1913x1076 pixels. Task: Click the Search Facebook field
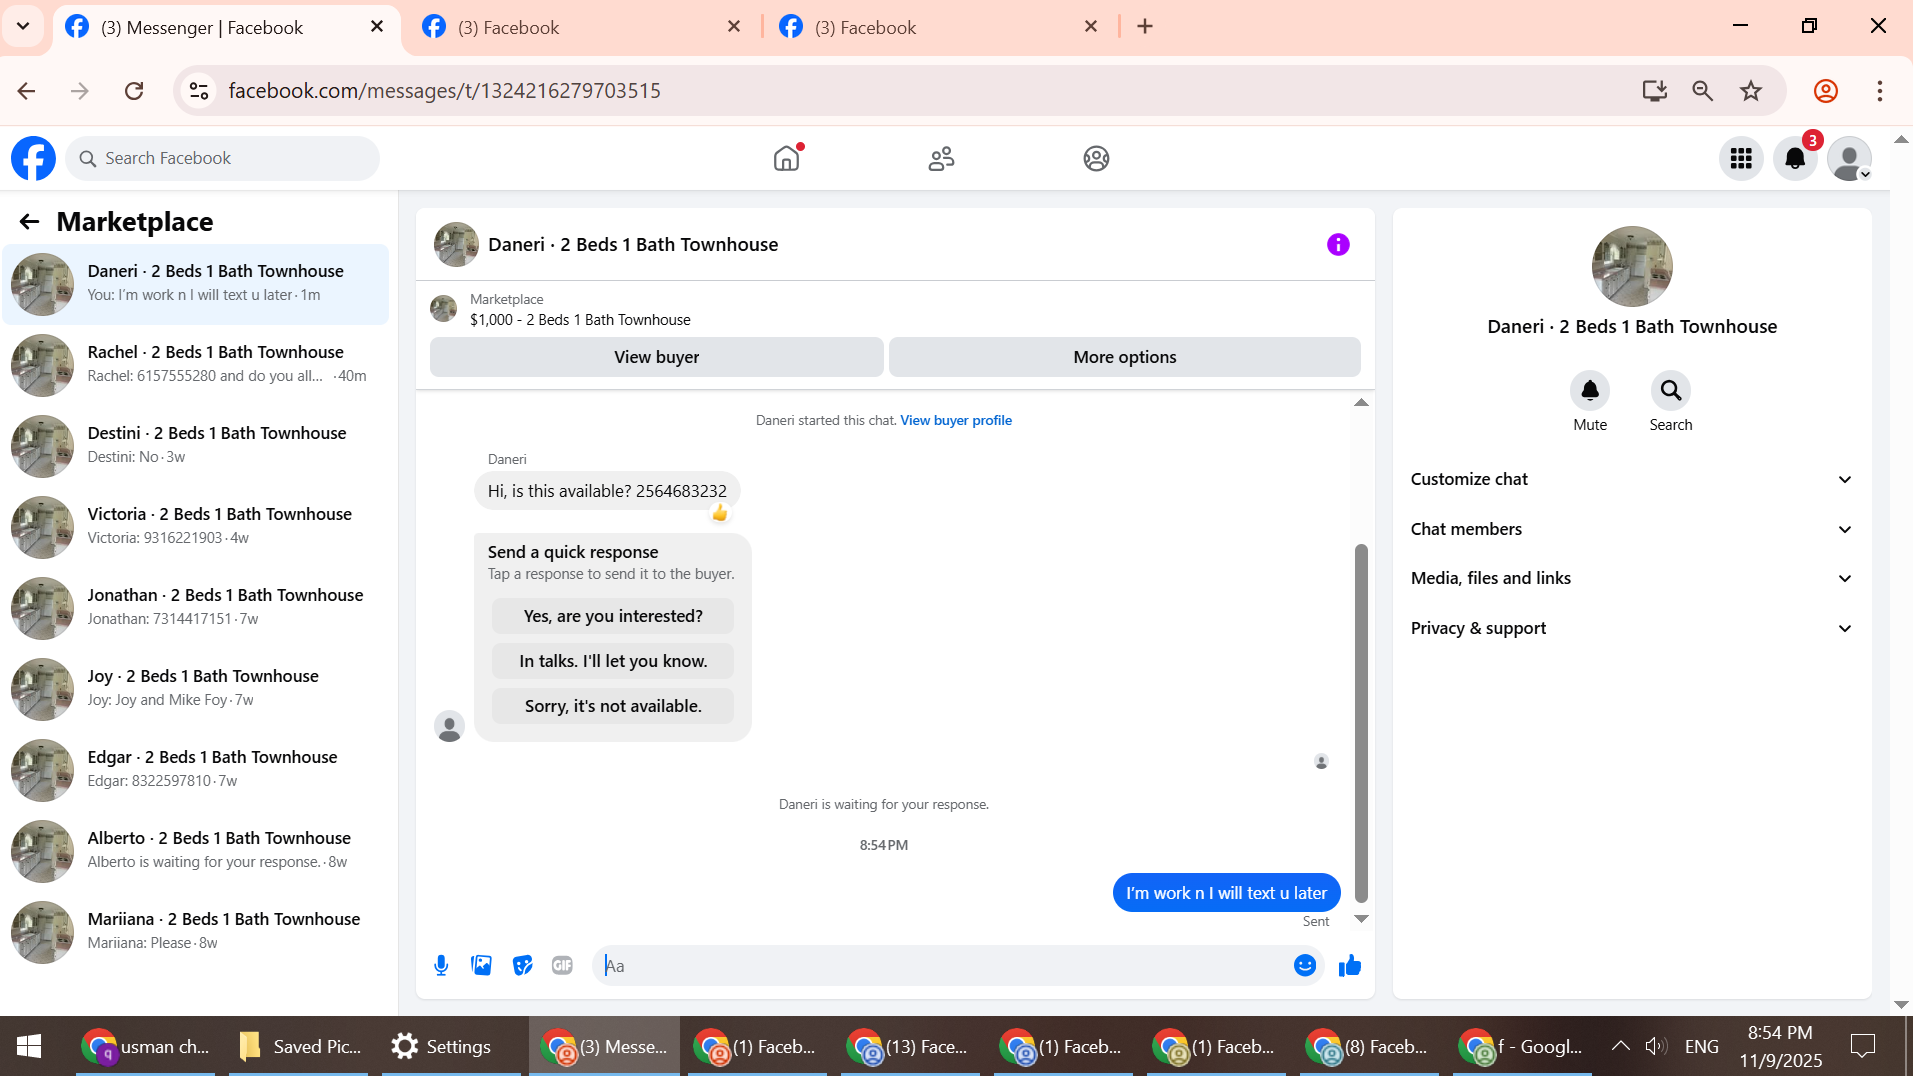[222, 158]
